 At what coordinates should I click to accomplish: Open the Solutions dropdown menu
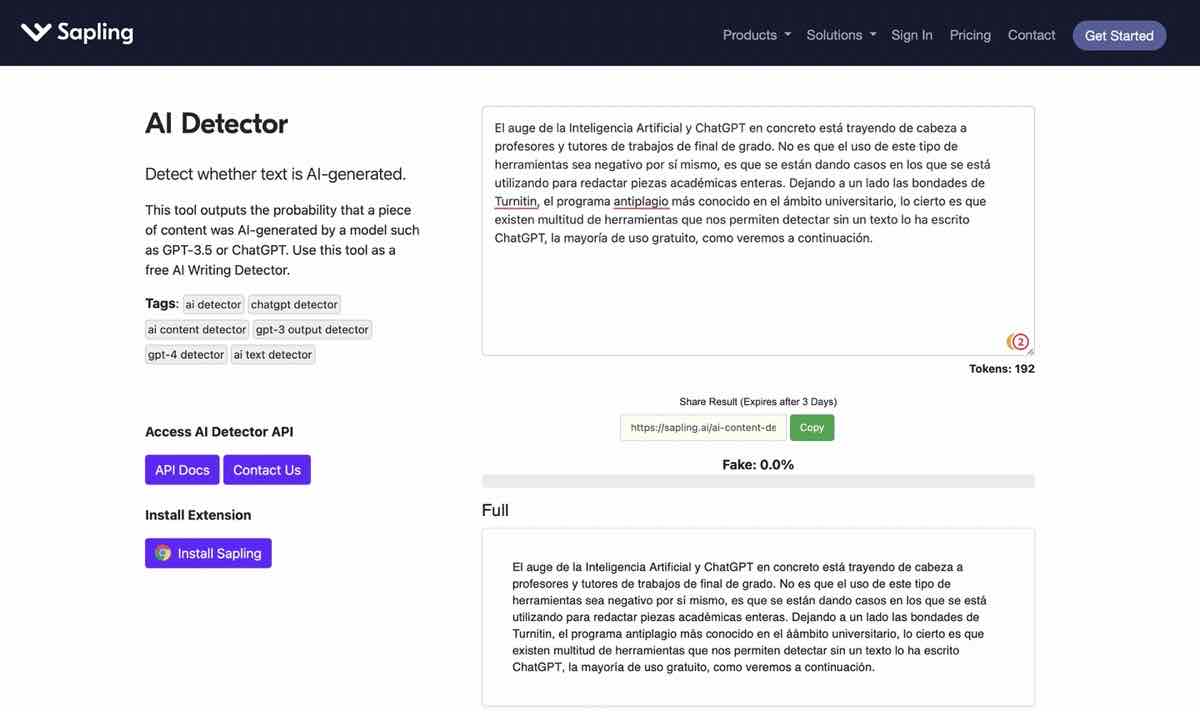coord(841,35)
